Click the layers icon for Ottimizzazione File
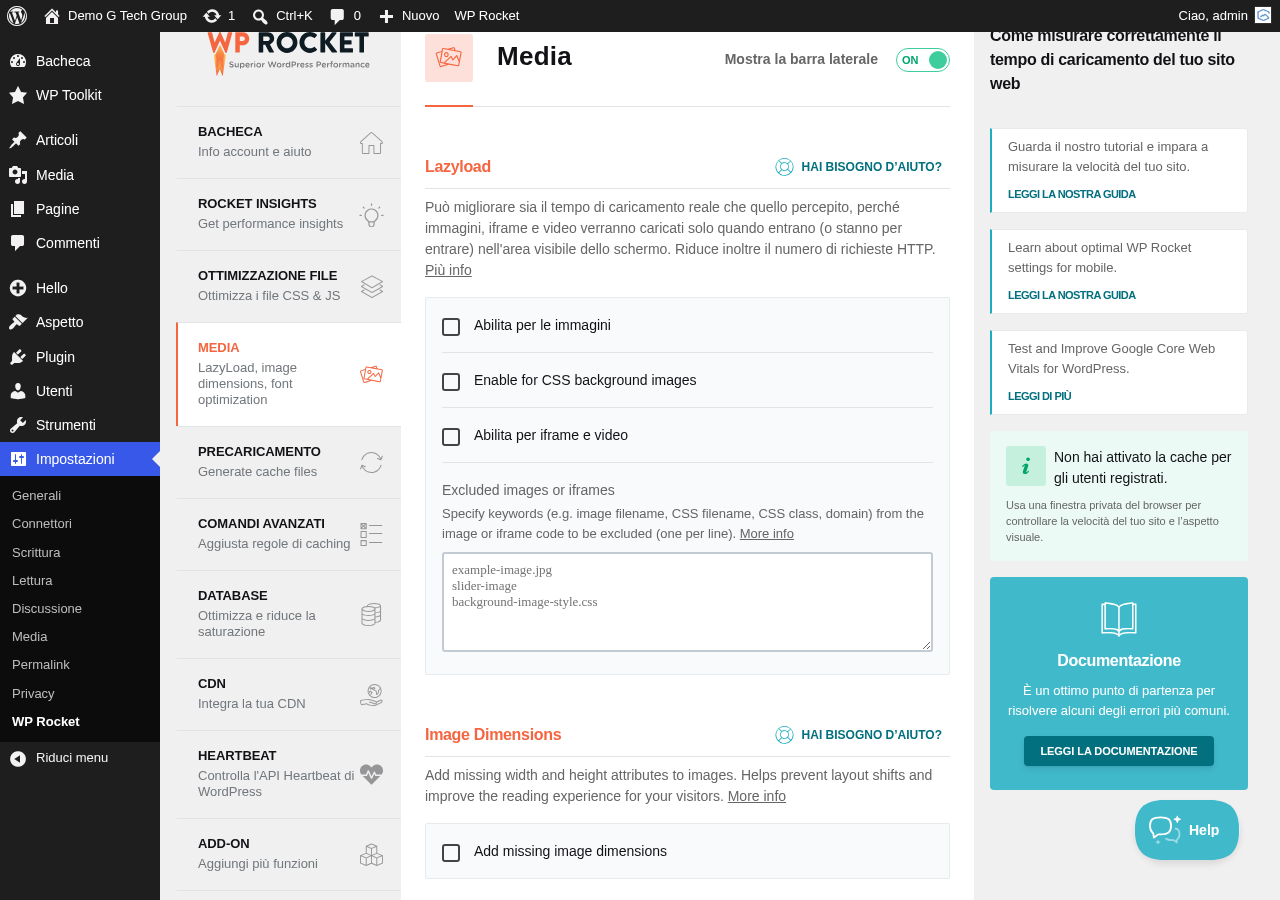 371,287
